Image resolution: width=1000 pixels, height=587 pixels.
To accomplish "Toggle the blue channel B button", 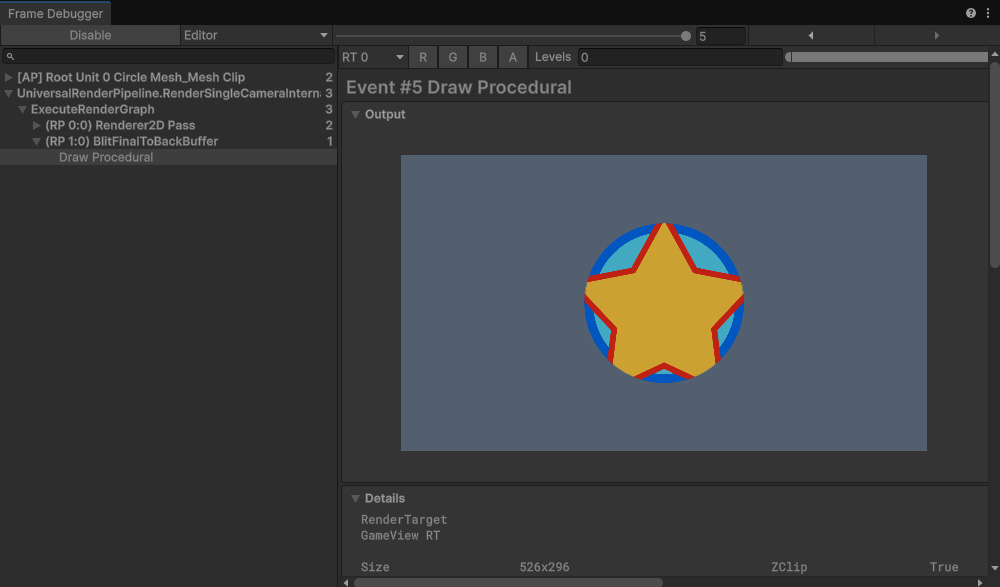I will click(483, 58).
